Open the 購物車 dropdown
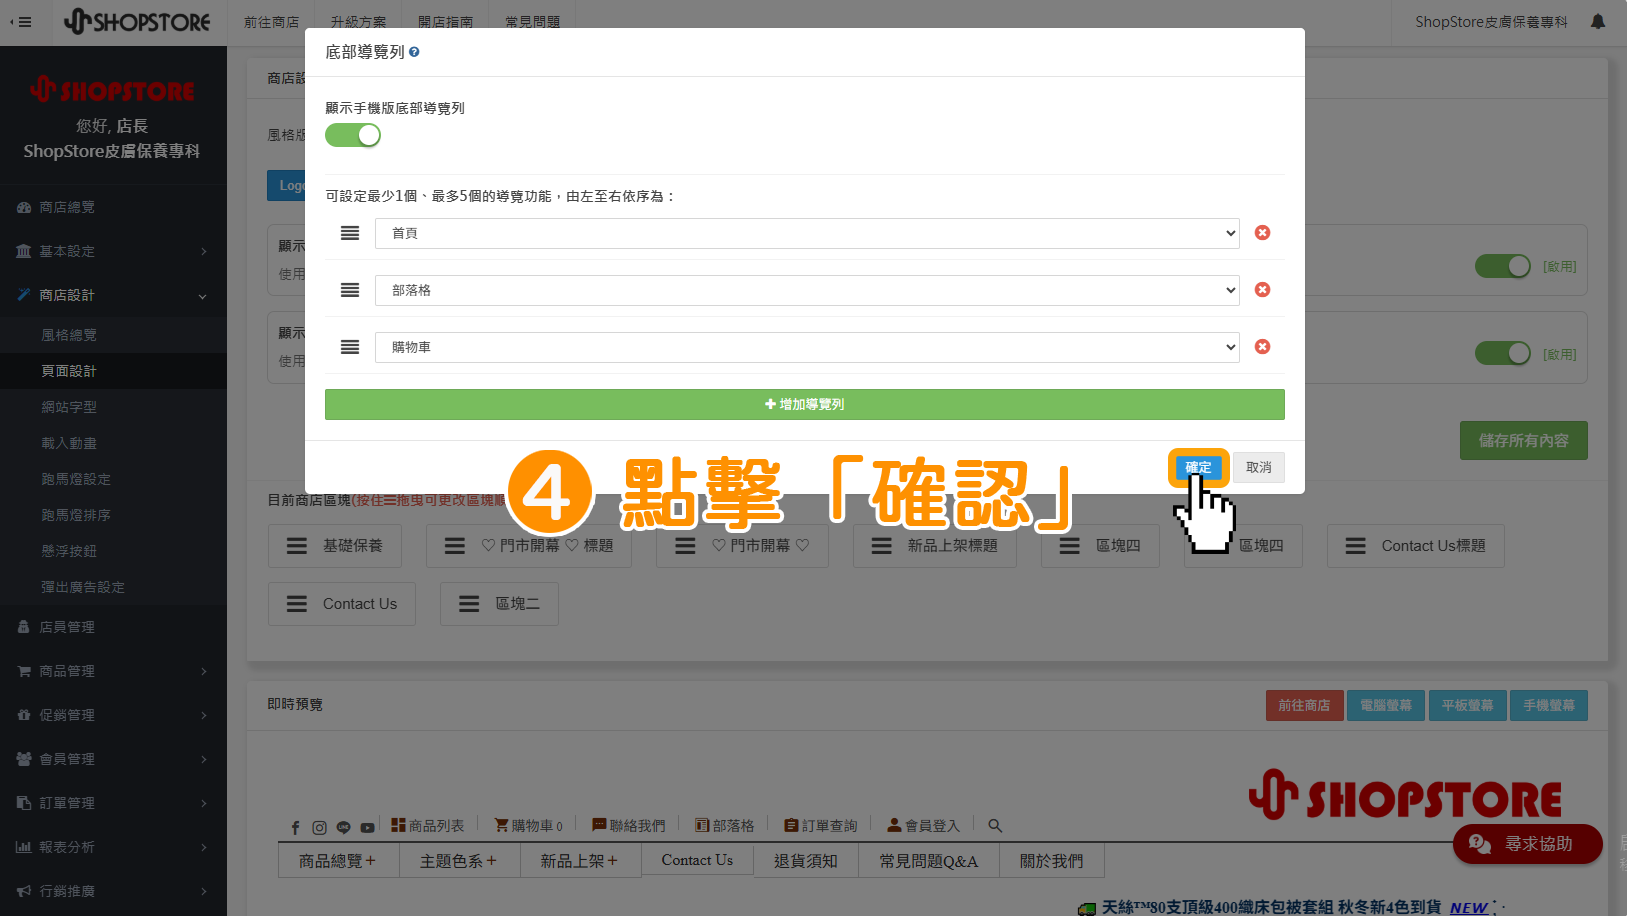The image size is (1627, 916). [x=807, y=347]
